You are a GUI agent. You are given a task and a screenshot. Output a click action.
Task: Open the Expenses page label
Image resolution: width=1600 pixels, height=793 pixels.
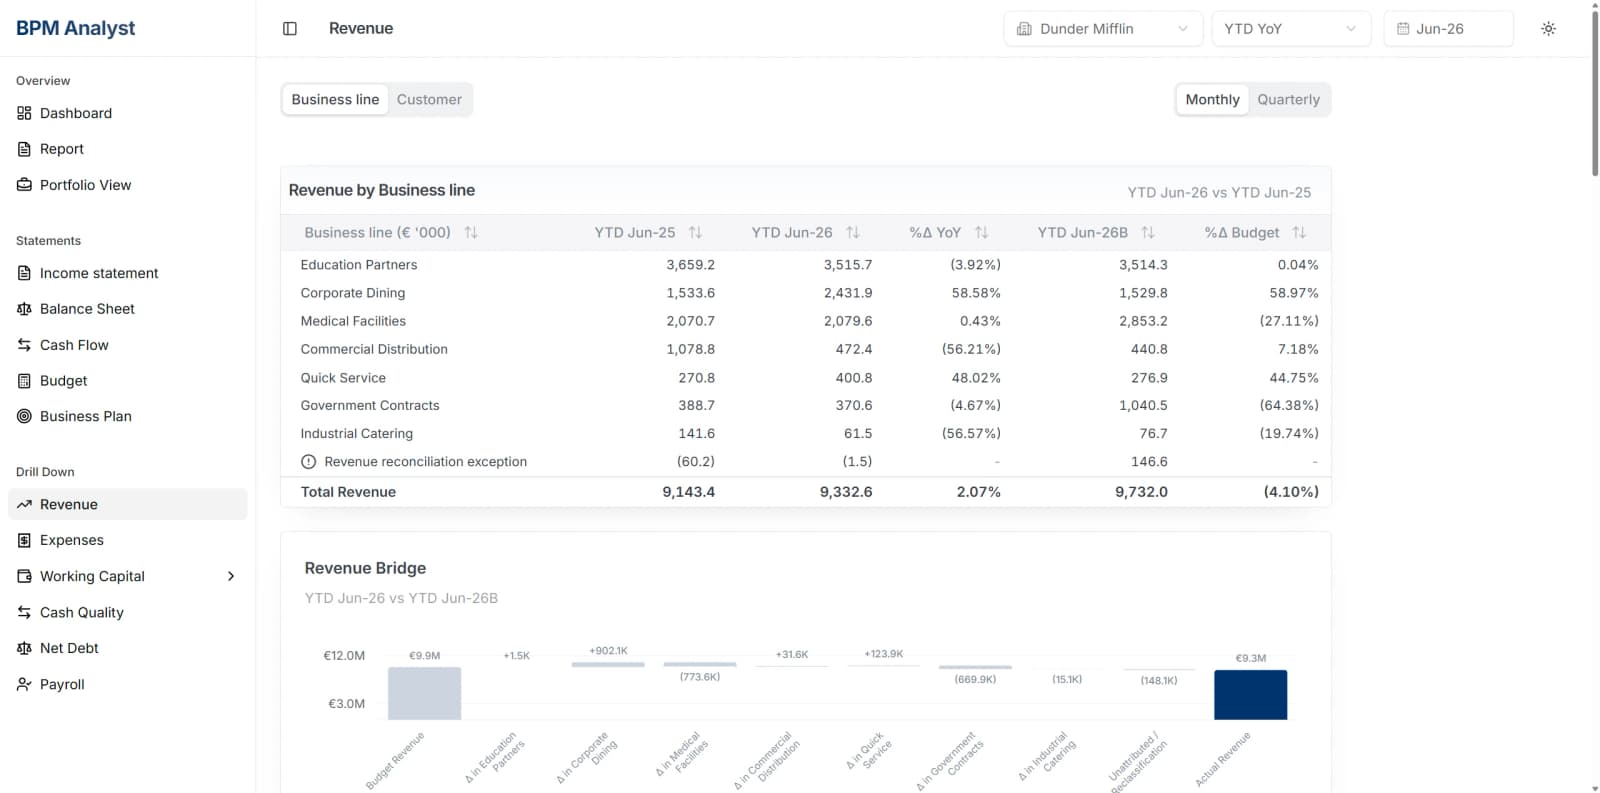click(72, 540)
